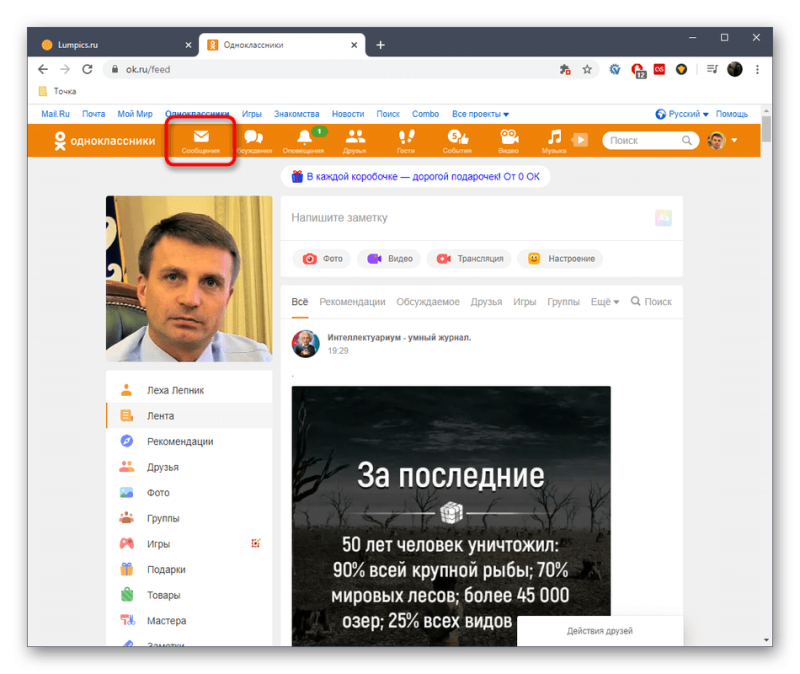Open the post image starting with За последние
Image resolution: width=800 pixels, height=674 pixels.
coord(451,516)
